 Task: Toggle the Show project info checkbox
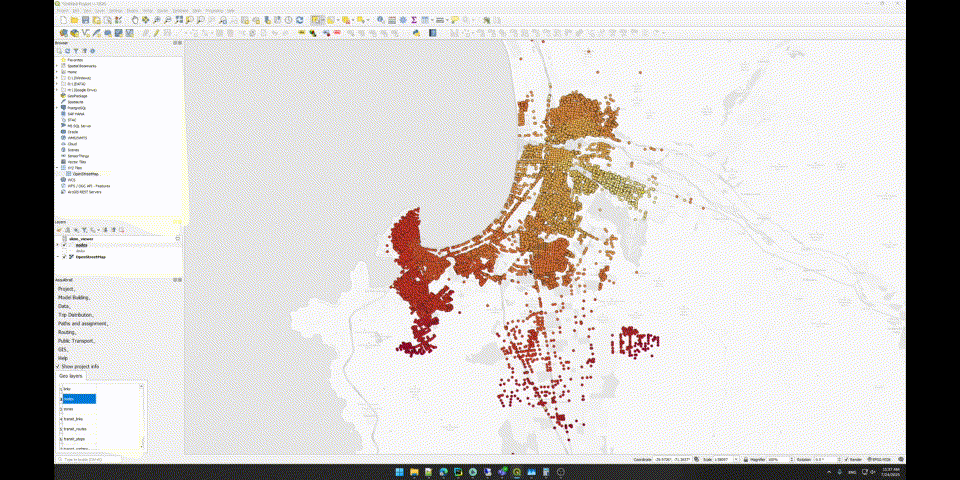coord(58,366)
